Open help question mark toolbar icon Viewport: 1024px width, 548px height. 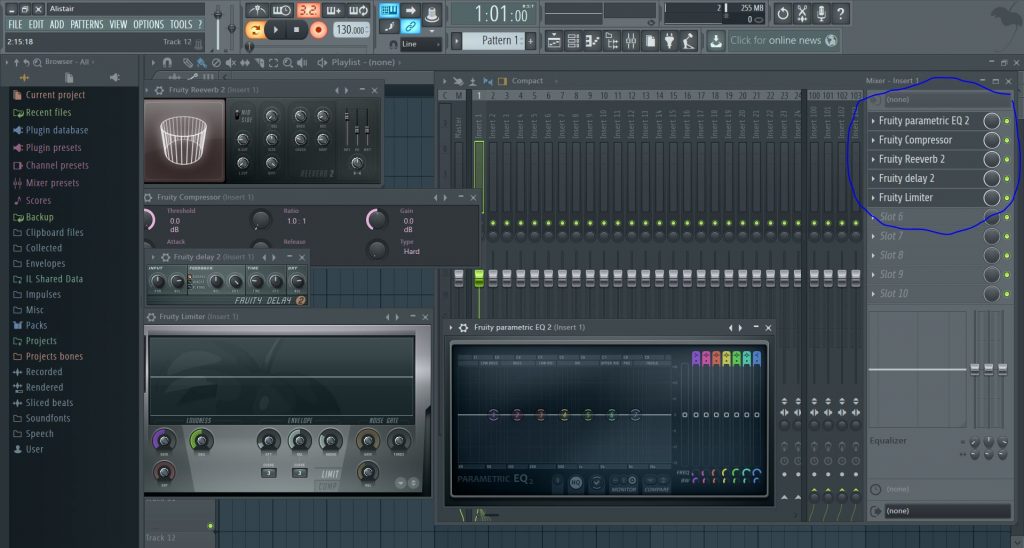(x=840, y=12)
